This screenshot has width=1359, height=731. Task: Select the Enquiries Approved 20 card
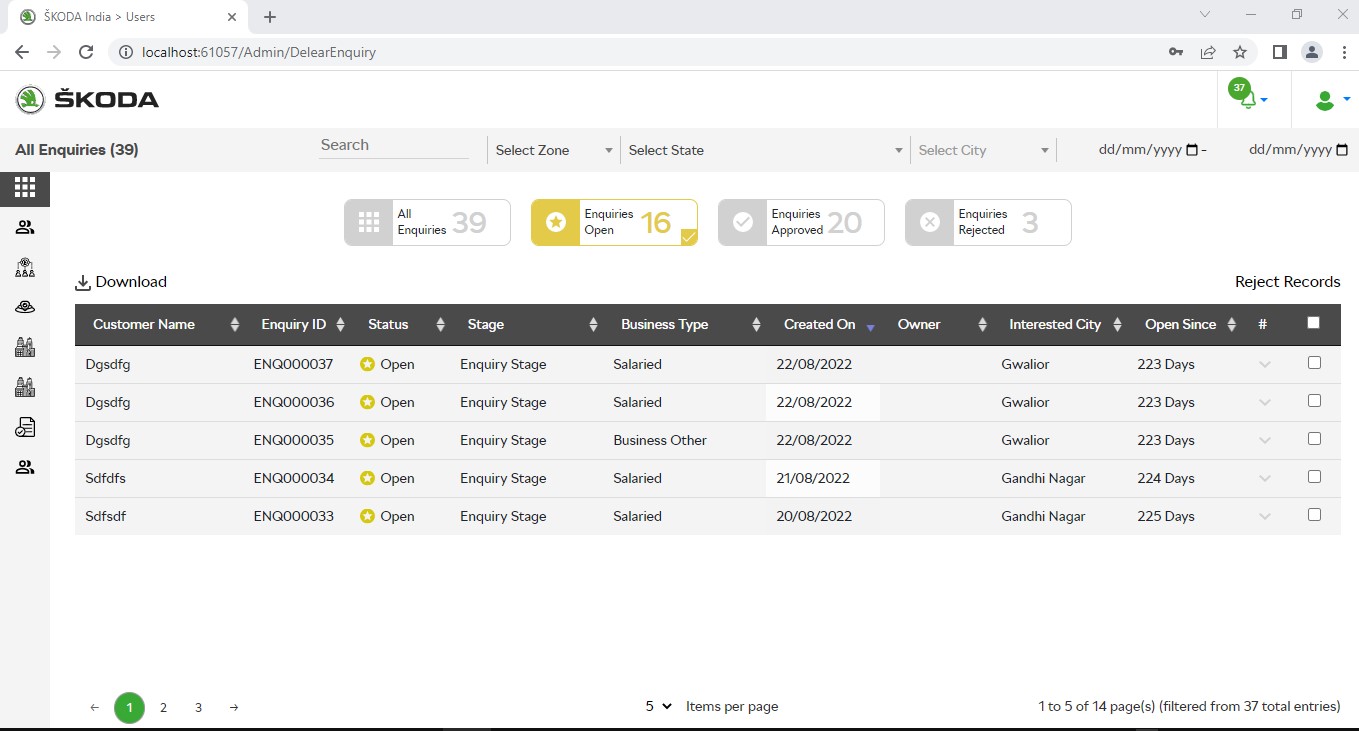coord(801,222)
